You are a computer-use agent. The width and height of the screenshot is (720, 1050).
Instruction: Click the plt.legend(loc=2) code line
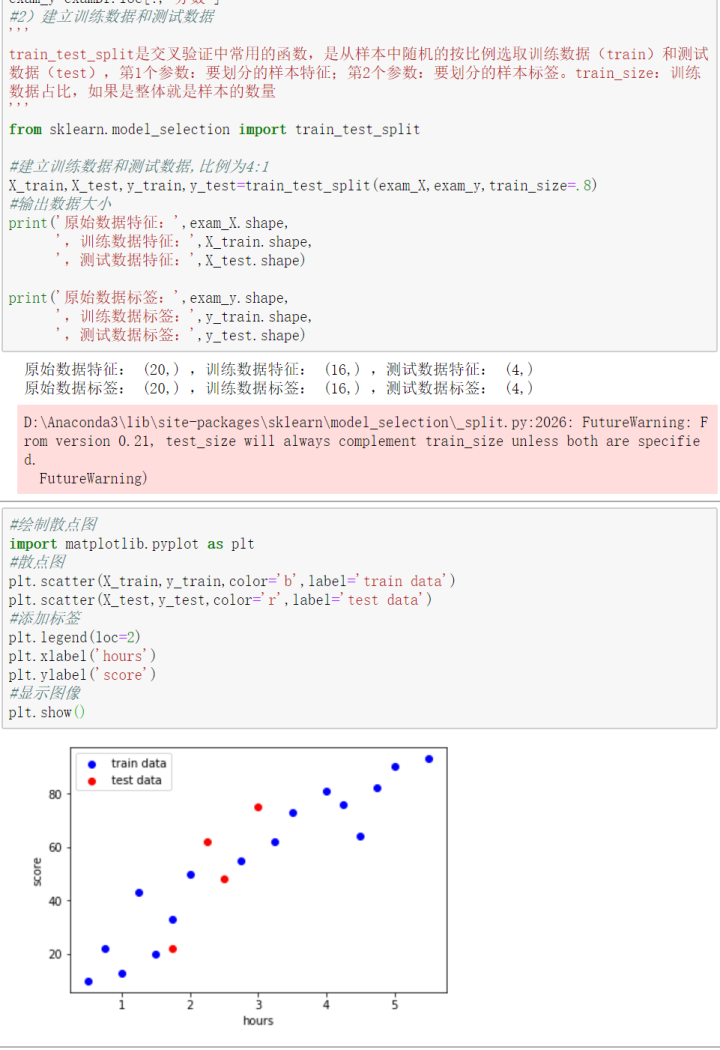tap(74, 637)
